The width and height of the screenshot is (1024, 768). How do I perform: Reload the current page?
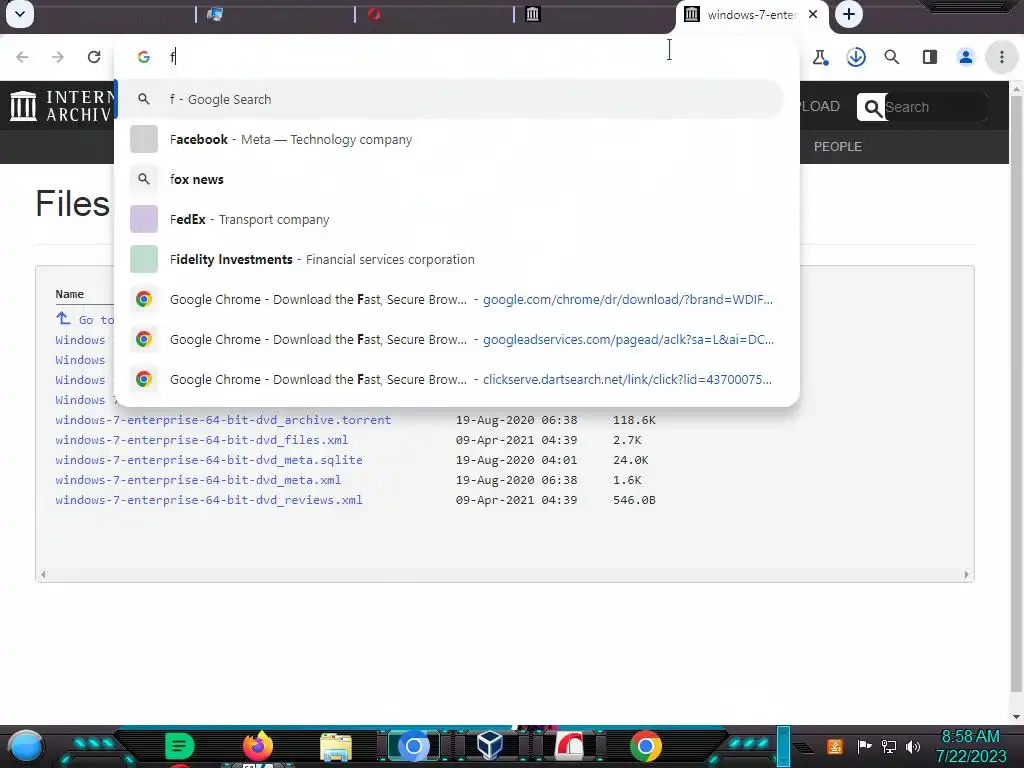94,57
